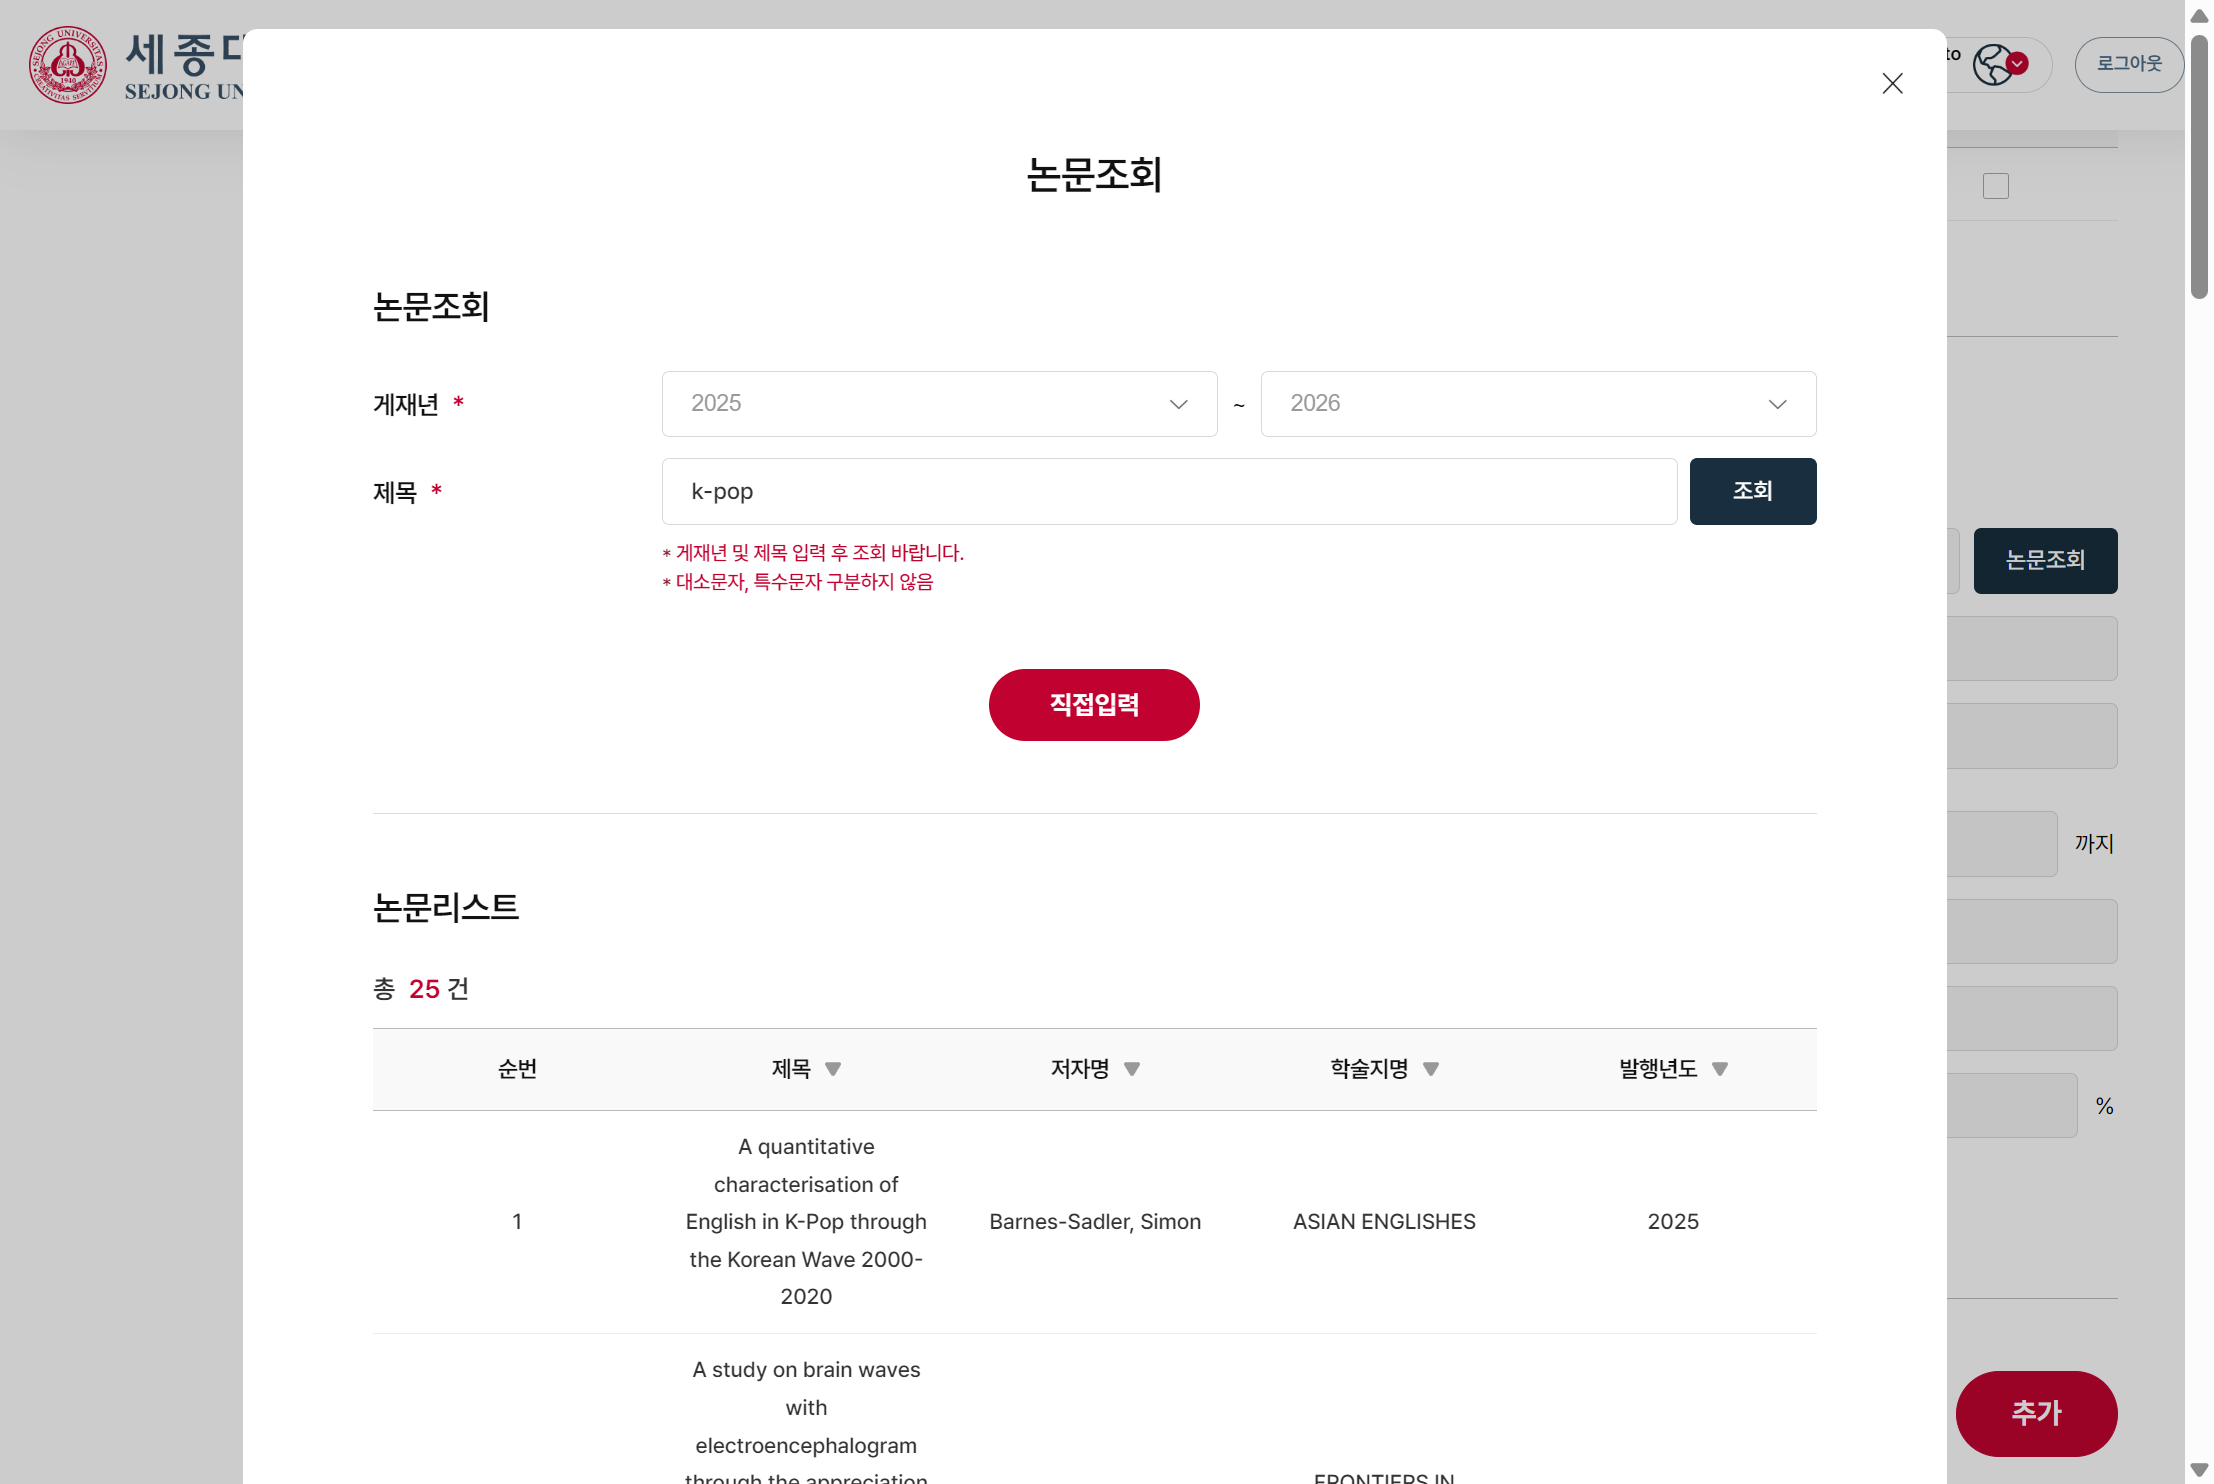Screen dimensions: 2214x1484
Task: Click row number 1 in the list
Action: coord(517,1222)
